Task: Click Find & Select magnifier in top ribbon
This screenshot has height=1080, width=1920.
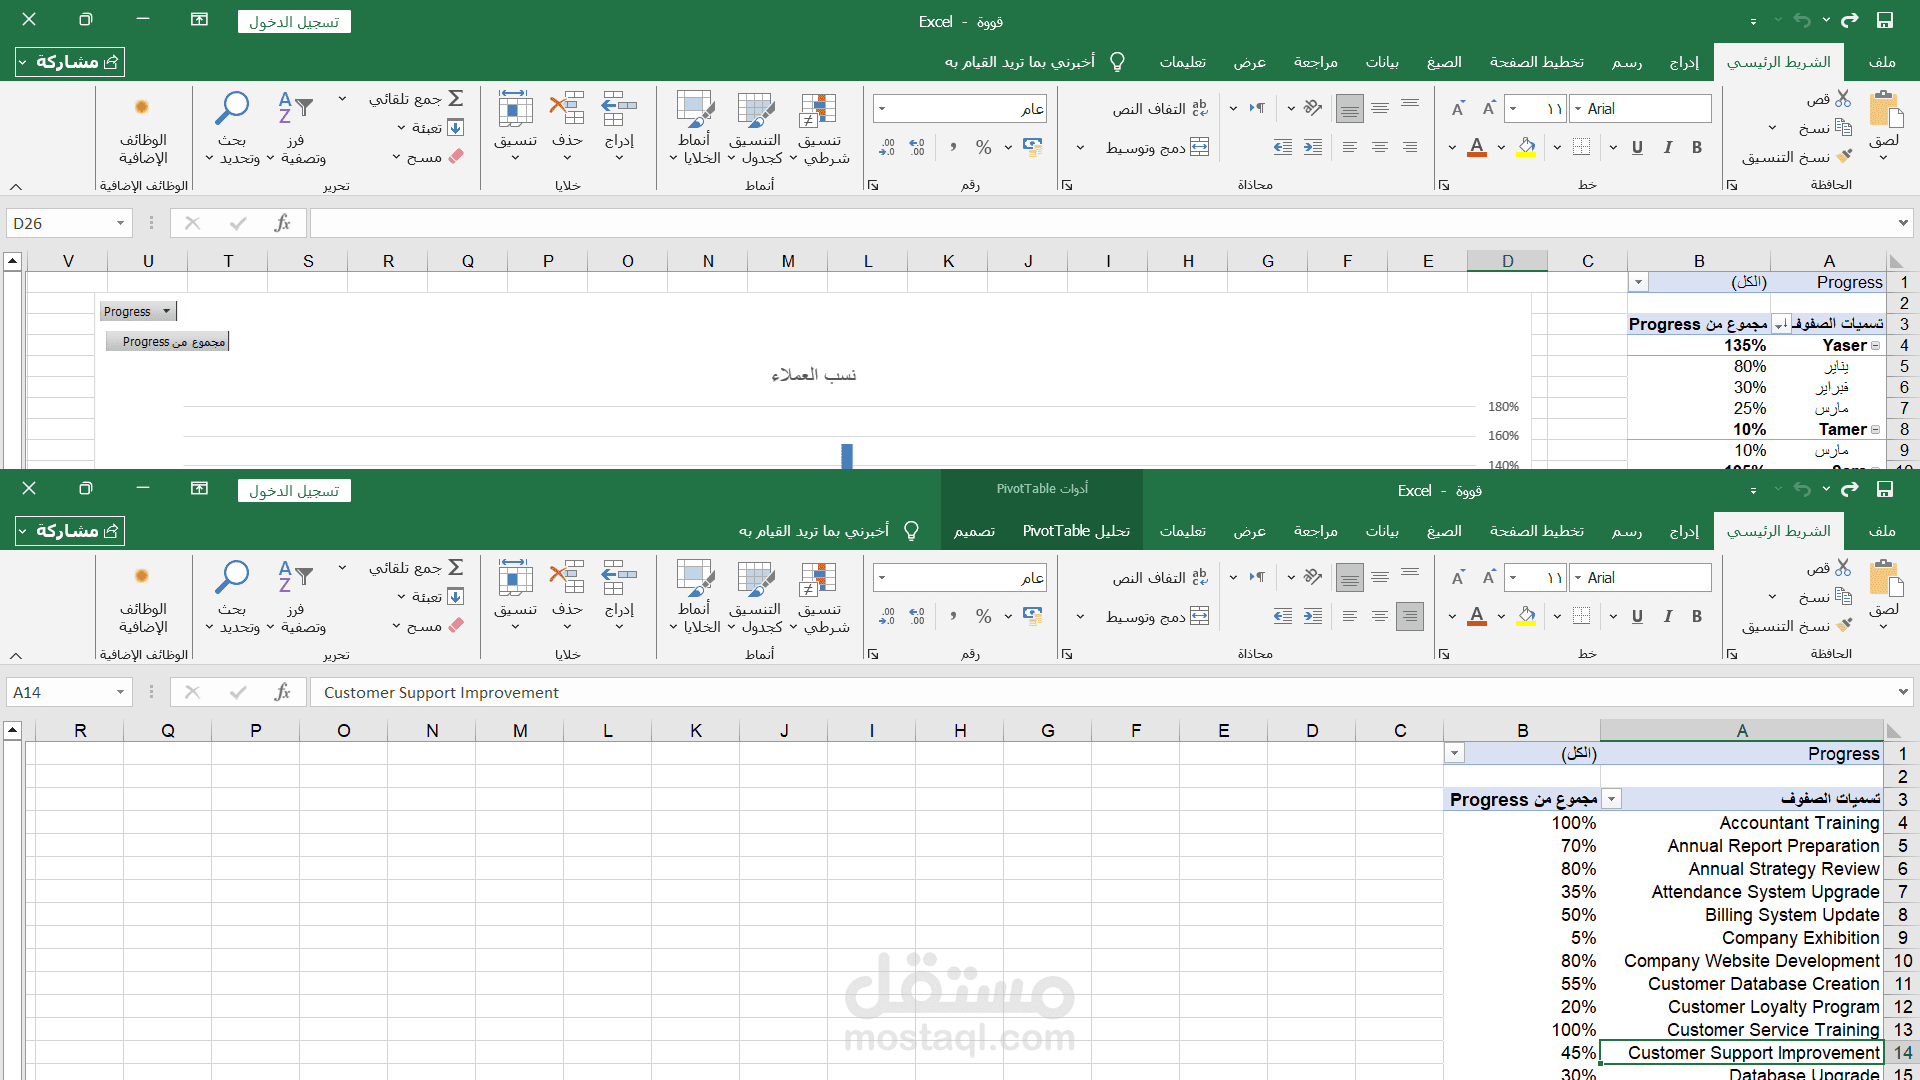Action: [232, 108]
